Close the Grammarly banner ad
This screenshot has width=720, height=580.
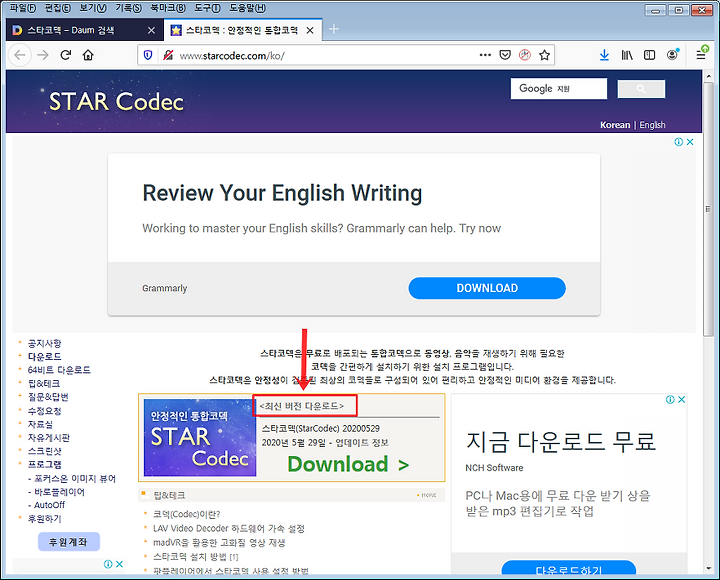click(690, 142)
